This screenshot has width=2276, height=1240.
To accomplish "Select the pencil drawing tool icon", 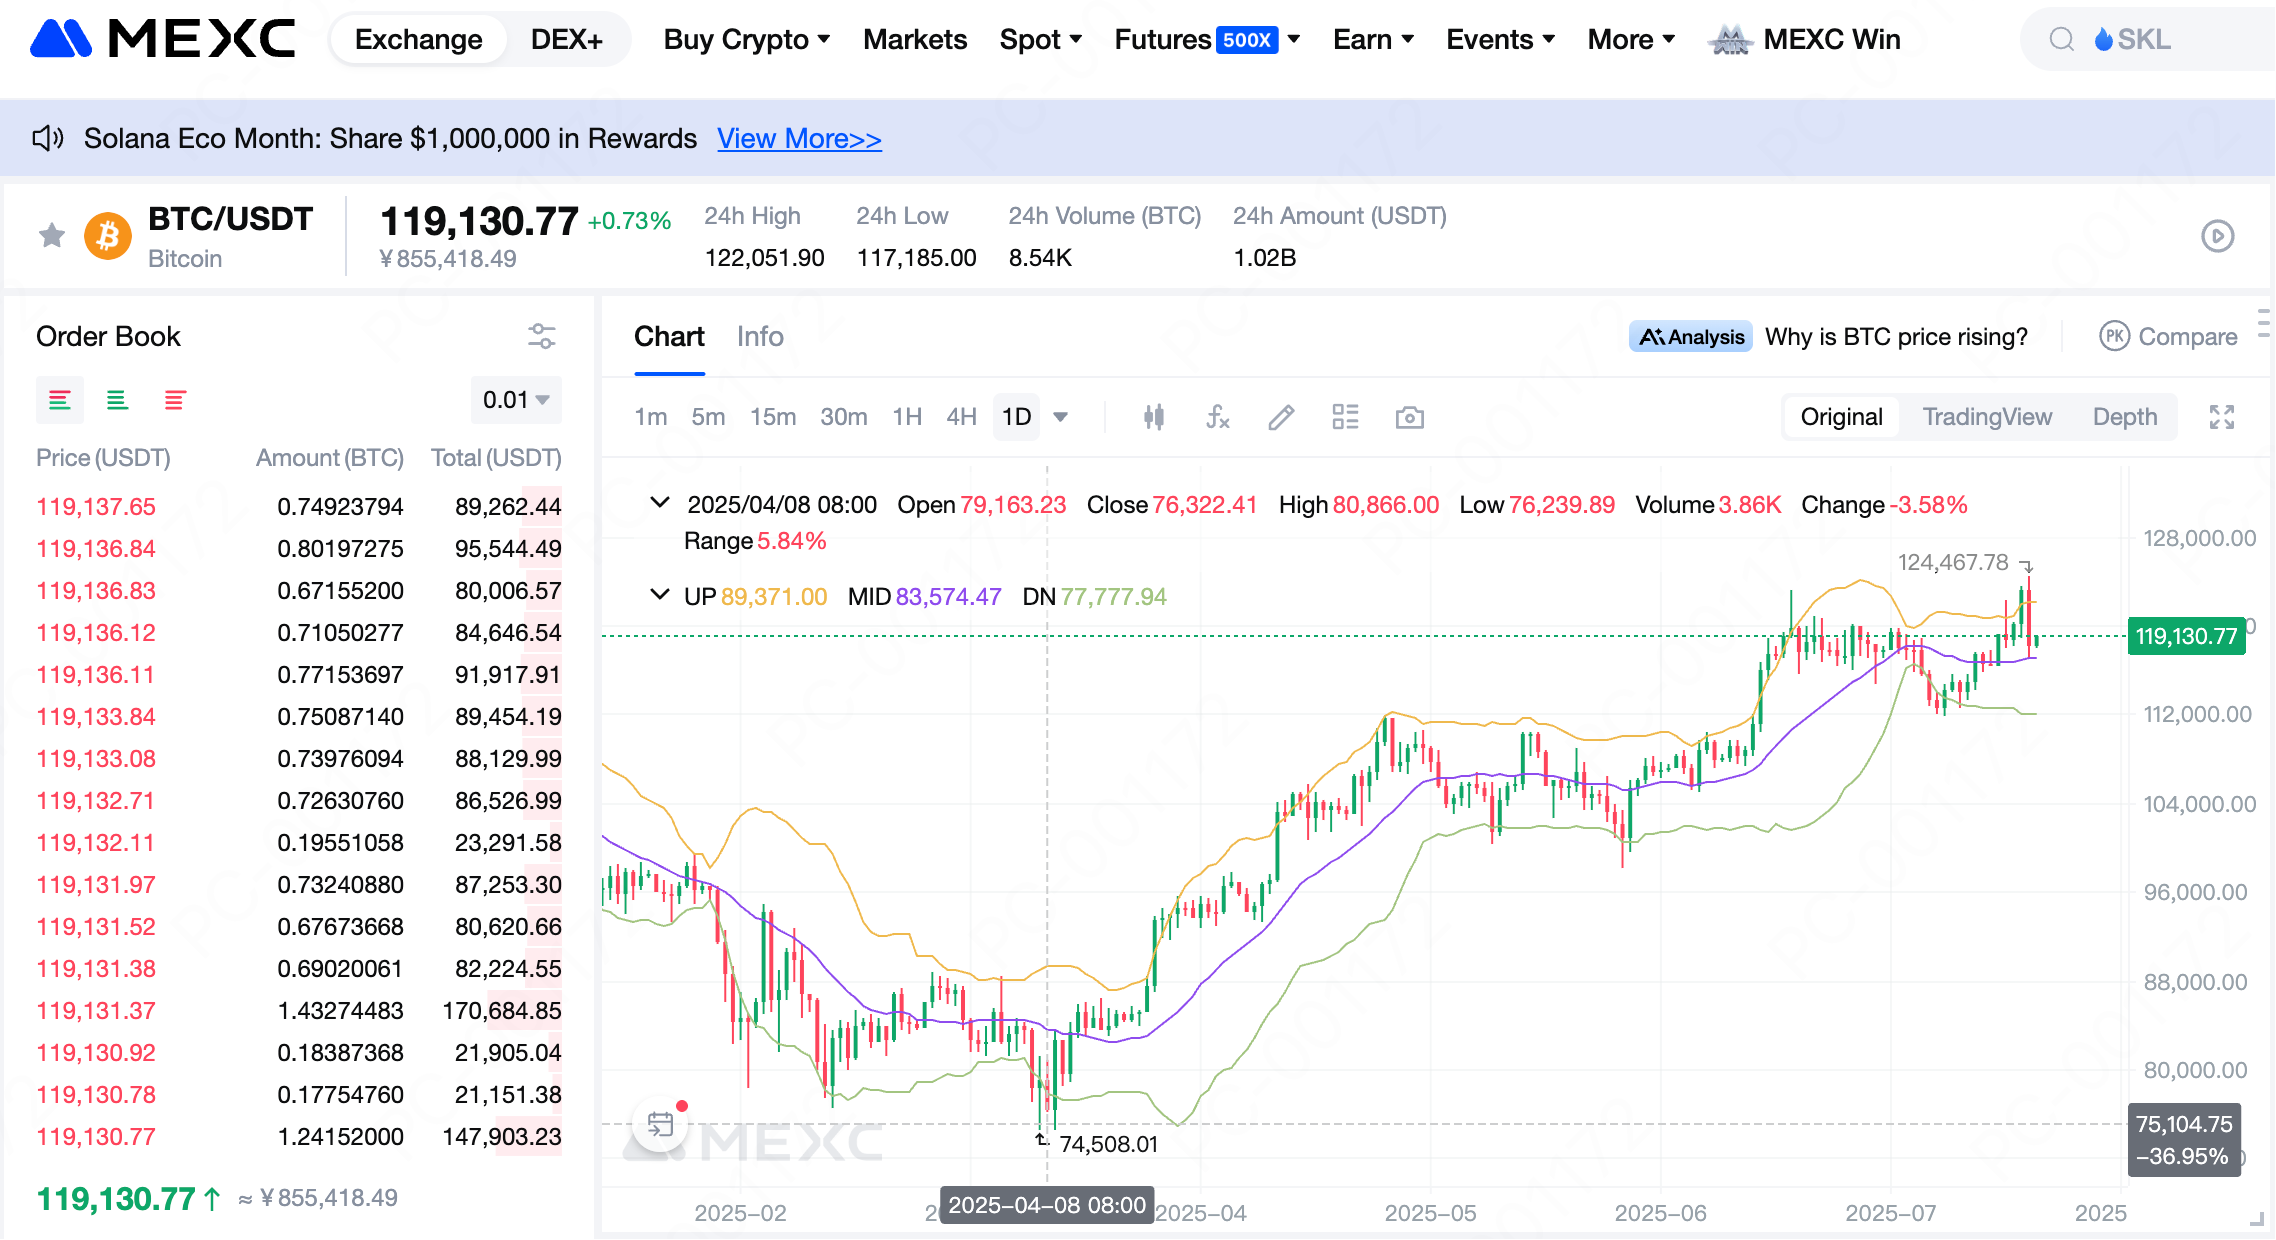I will [1281, 417].
